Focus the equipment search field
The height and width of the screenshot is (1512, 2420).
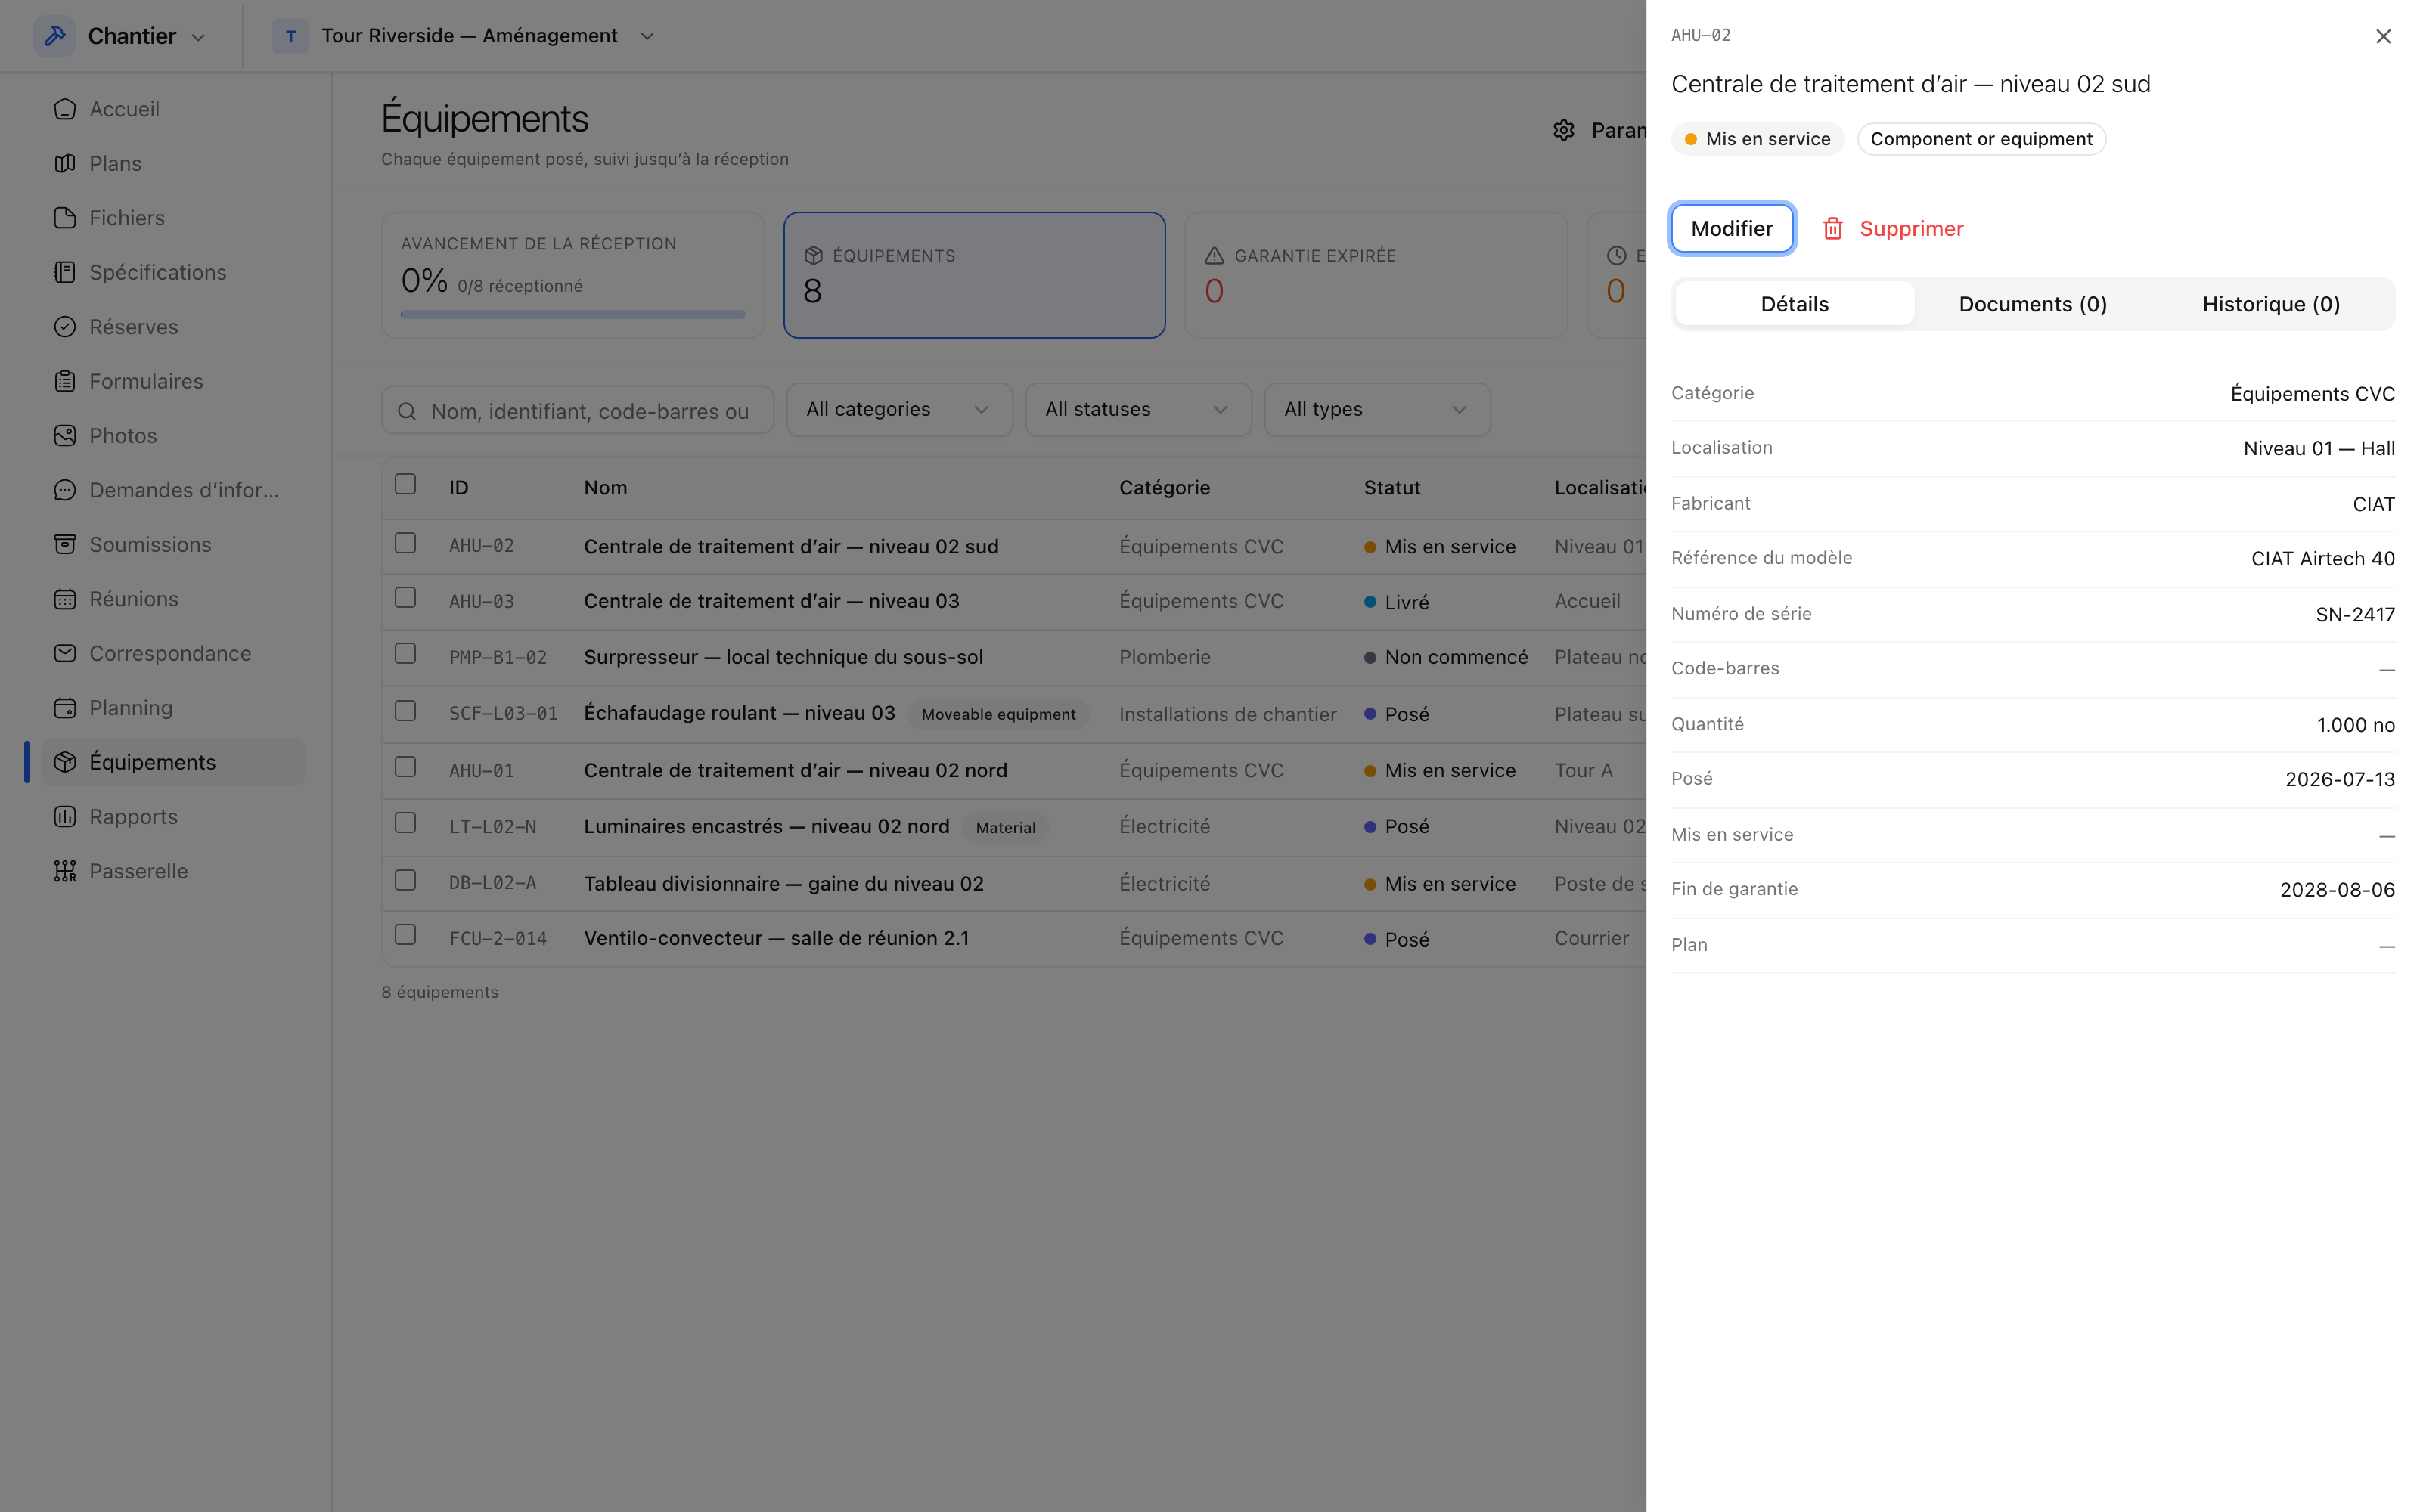[577, 411]
